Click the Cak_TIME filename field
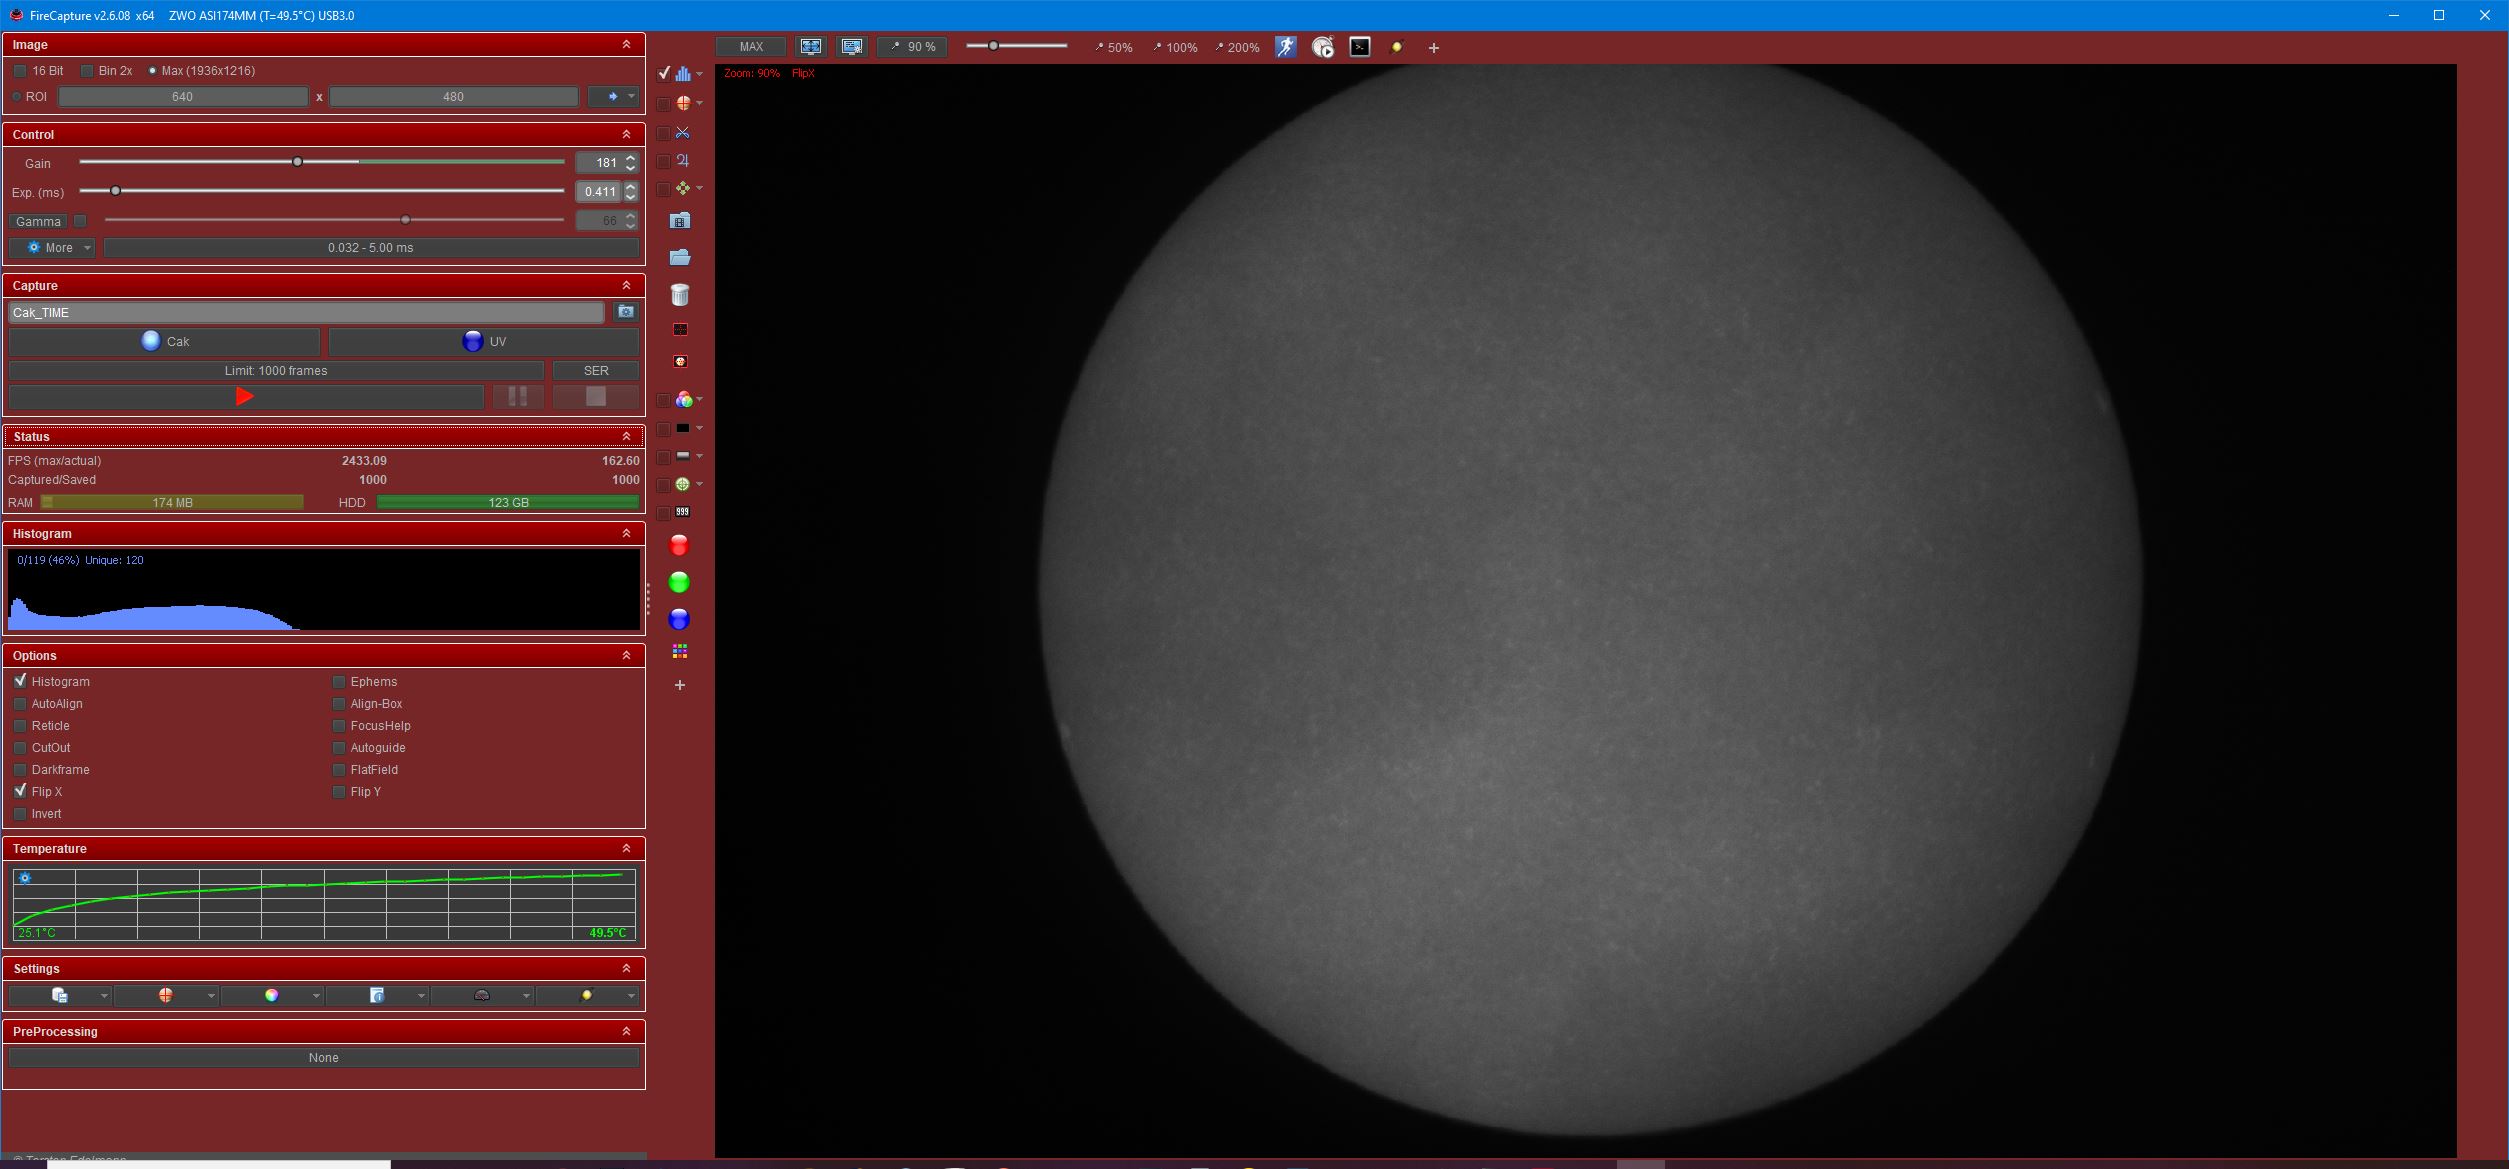This screenshot has height=1169, width=2509. click(x=306, y=313)
